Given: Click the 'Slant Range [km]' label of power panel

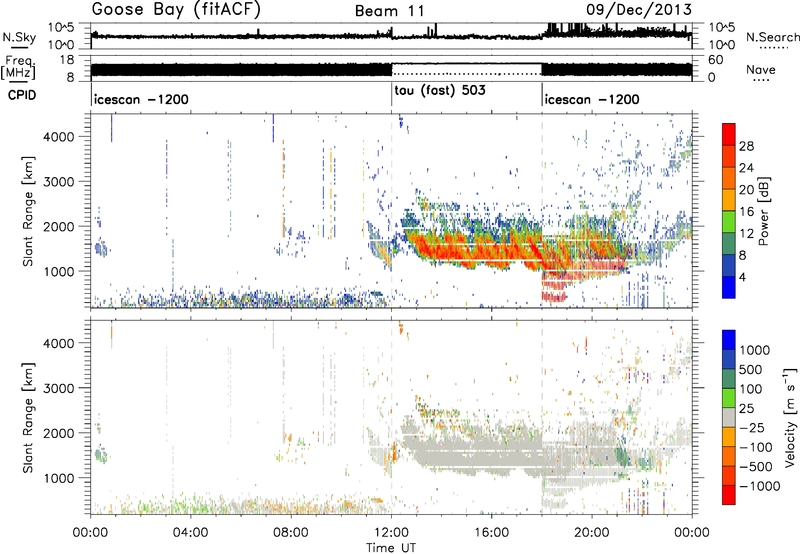Looking at the screenshot, I should tap(28, 211).
